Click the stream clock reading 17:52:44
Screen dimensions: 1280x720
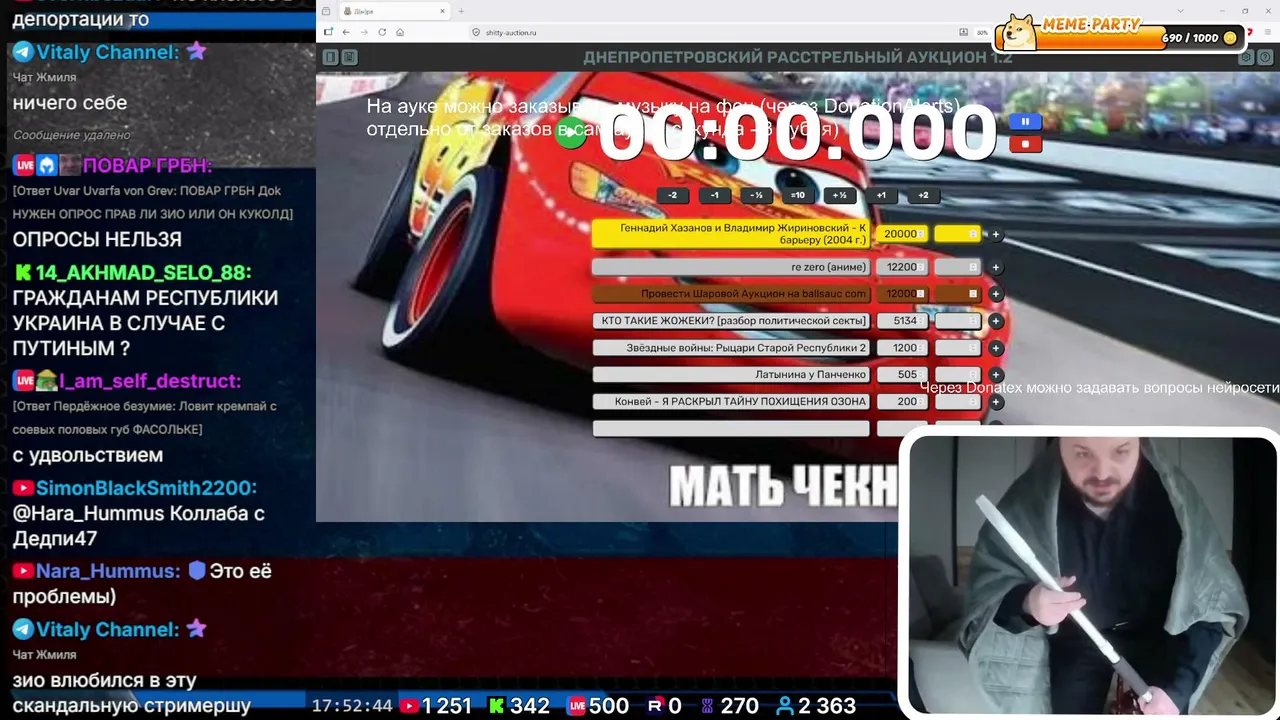pyautogui.click(x=352, y=706)
